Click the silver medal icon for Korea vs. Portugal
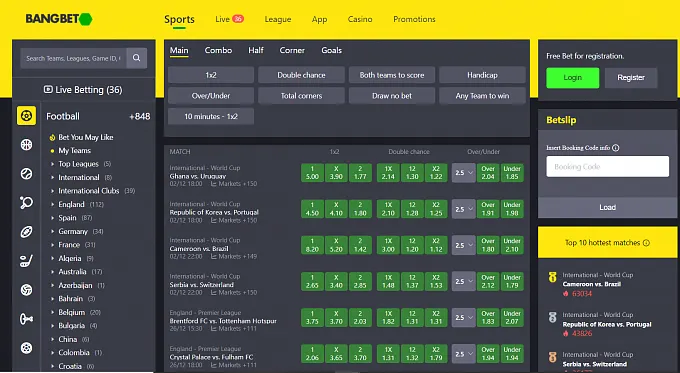 click(552, 317)
